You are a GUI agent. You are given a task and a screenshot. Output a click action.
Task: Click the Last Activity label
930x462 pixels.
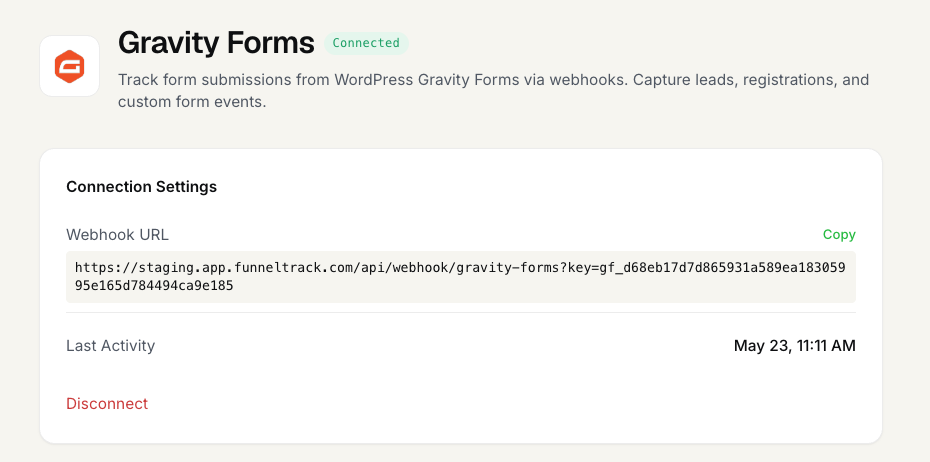point(110,346)
